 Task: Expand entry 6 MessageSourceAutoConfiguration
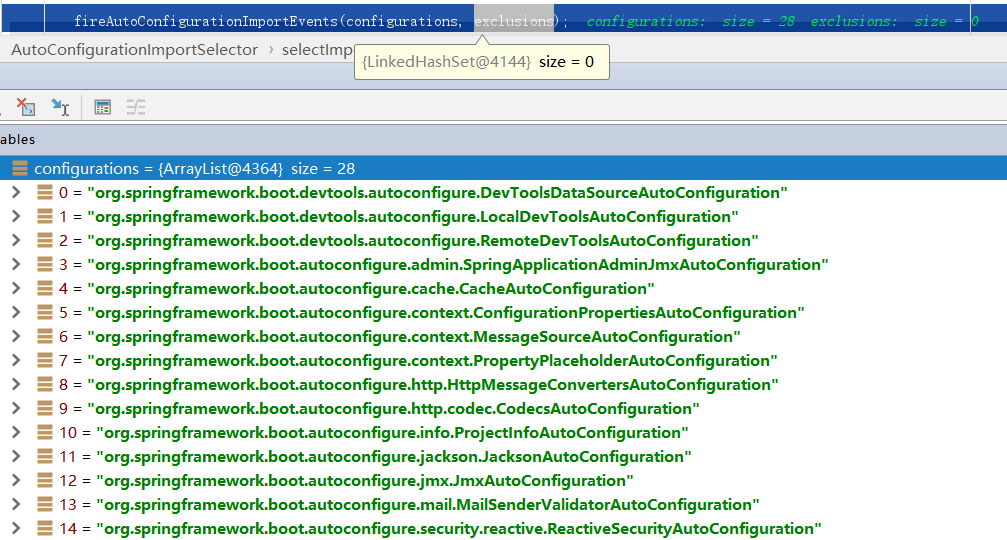point(17,336)
